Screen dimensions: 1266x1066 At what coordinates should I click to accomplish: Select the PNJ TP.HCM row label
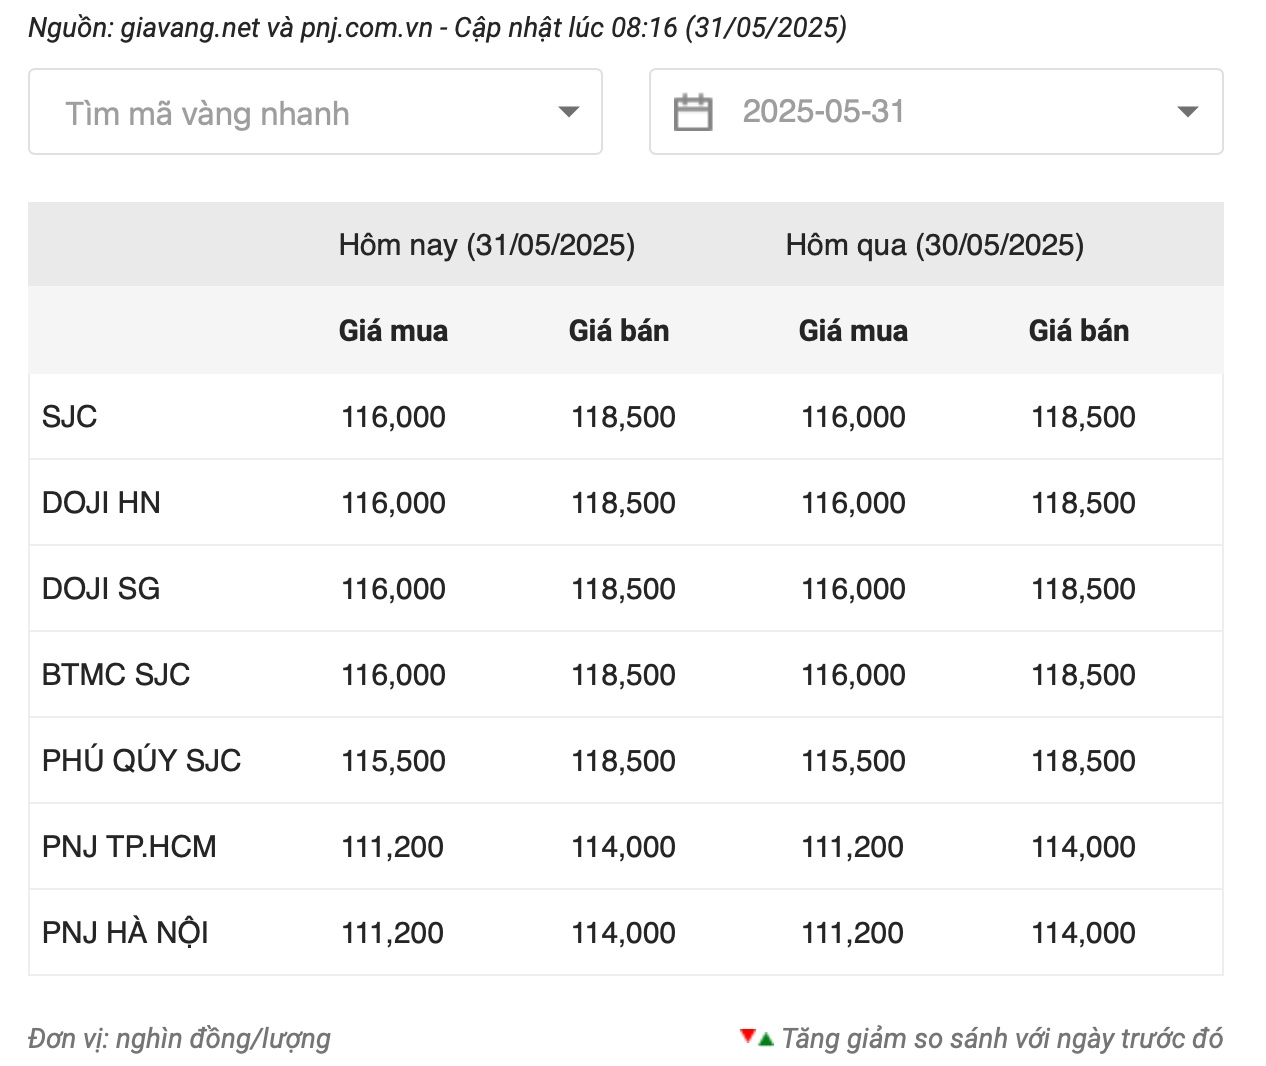point(129,847)
